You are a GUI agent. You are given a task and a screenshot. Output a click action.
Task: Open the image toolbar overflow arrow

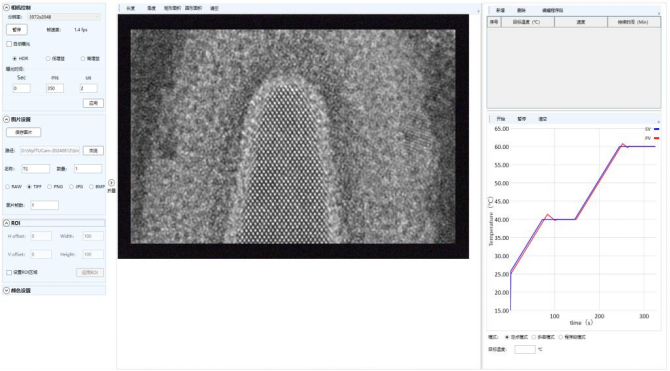coord(478,11)
